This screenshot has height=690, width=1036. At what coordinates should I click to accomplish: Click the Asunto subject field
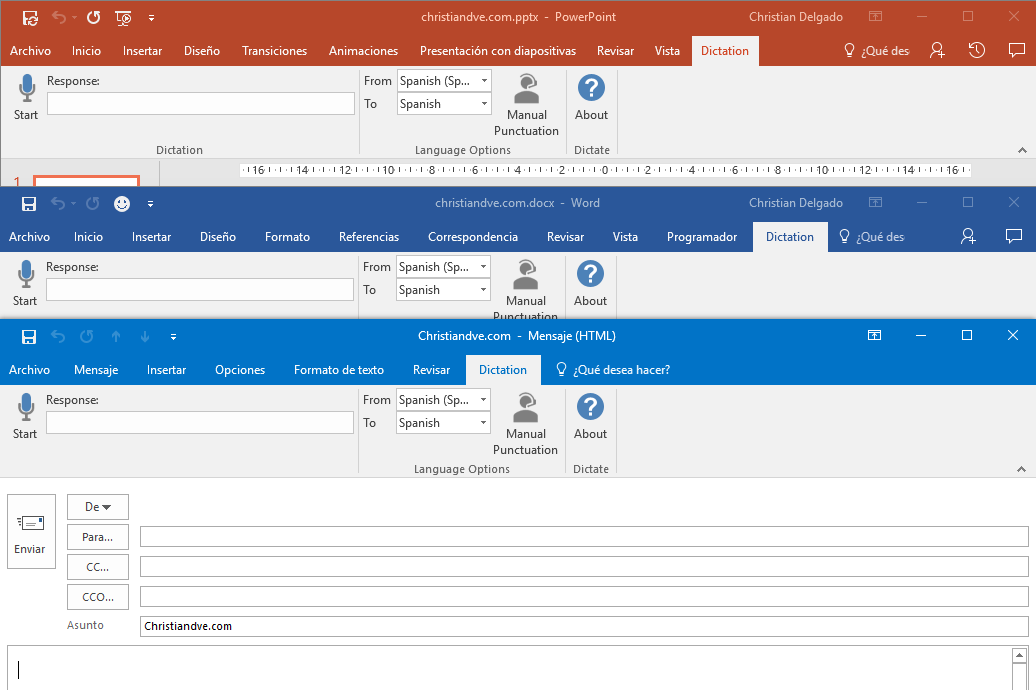click(x=584, y=626)
